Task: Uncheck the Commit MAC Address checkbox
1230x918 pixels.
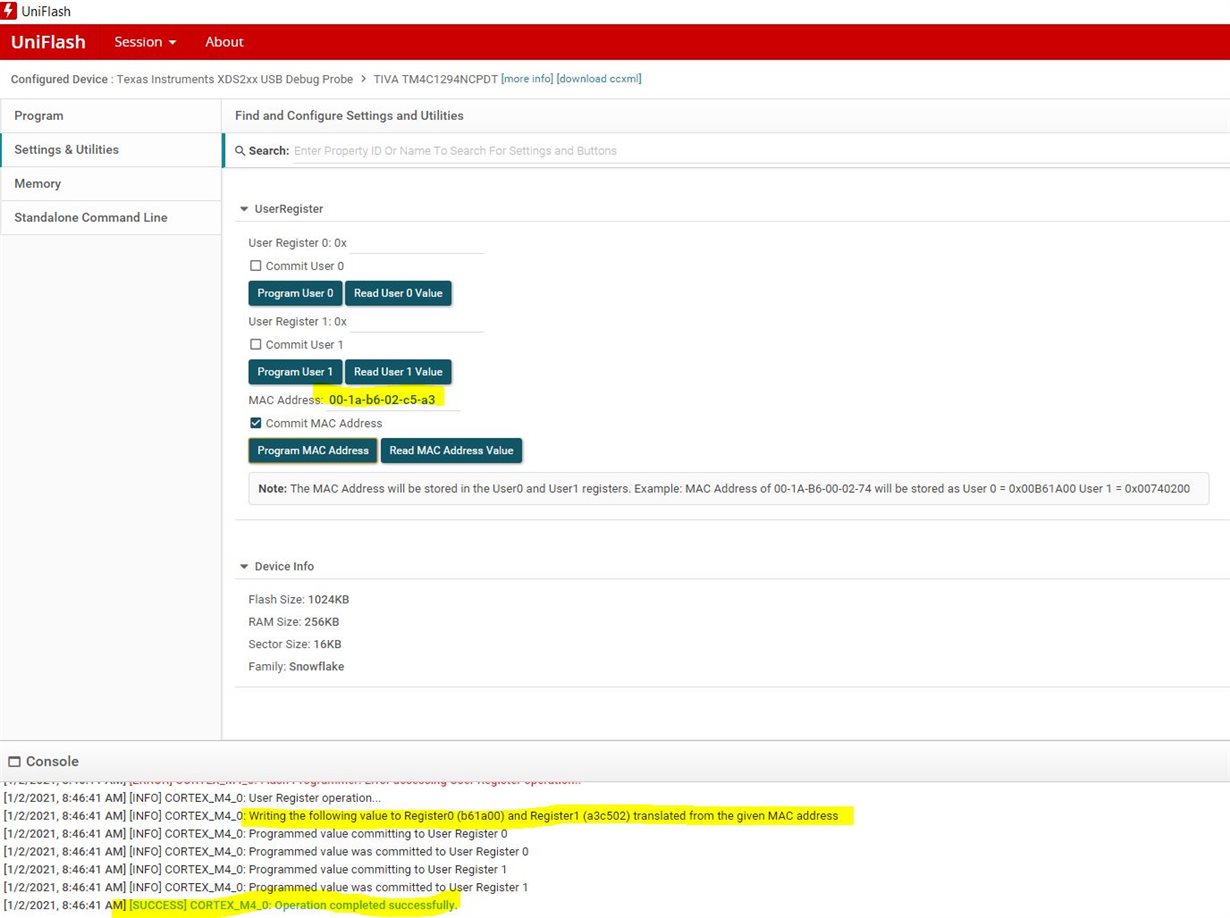Action: click(x=256, y=423)
